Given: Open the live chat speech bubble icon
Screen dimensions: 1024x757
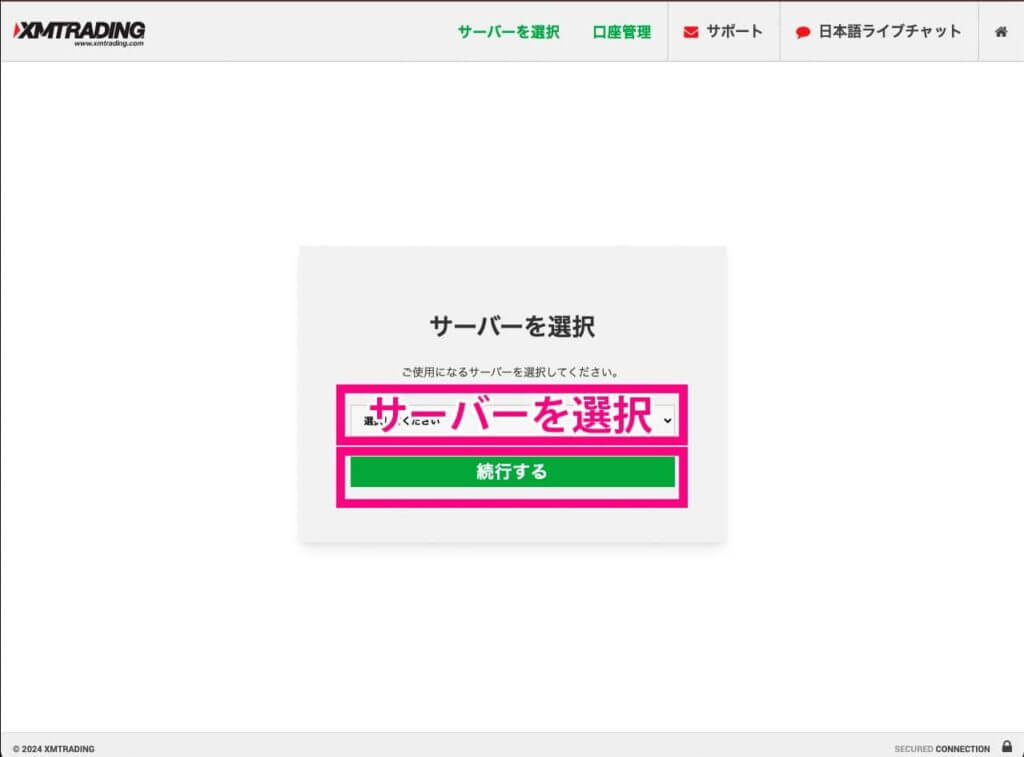Looking at the screenshot, I should 802,31.
